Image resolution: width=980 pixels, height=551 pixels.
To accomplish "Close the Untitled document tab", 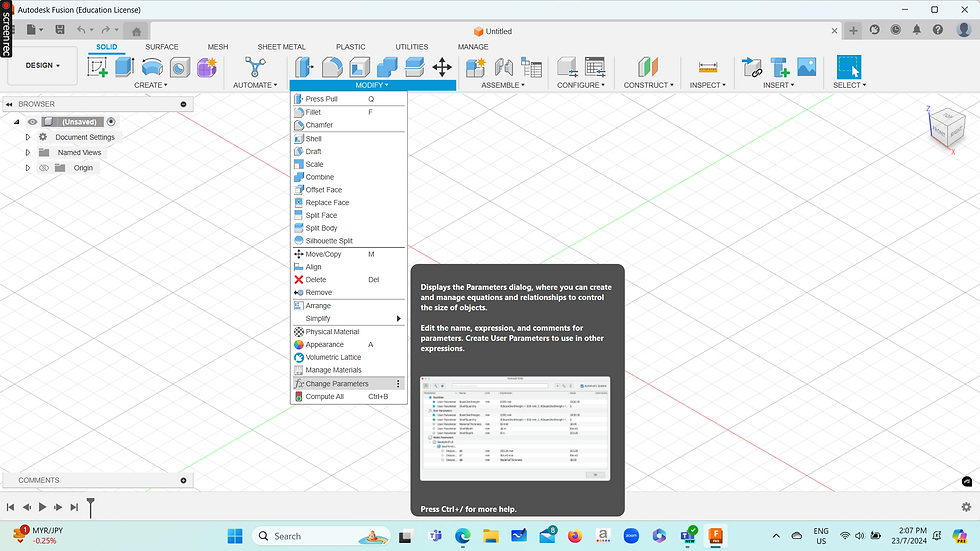I will pos(834,31).
